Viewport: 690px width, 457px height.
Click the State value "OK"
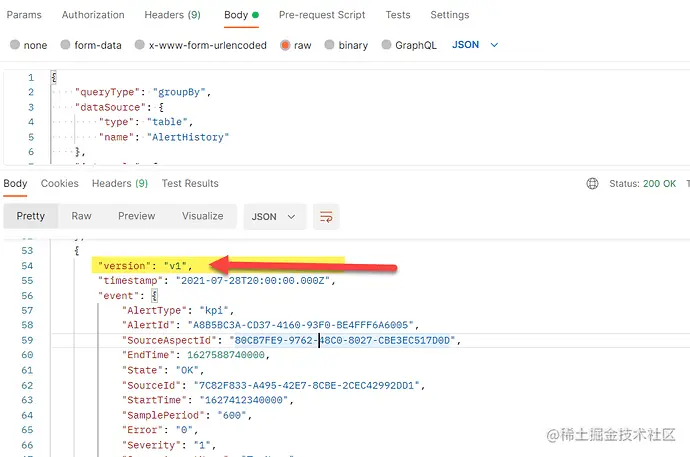click(187, 370)
